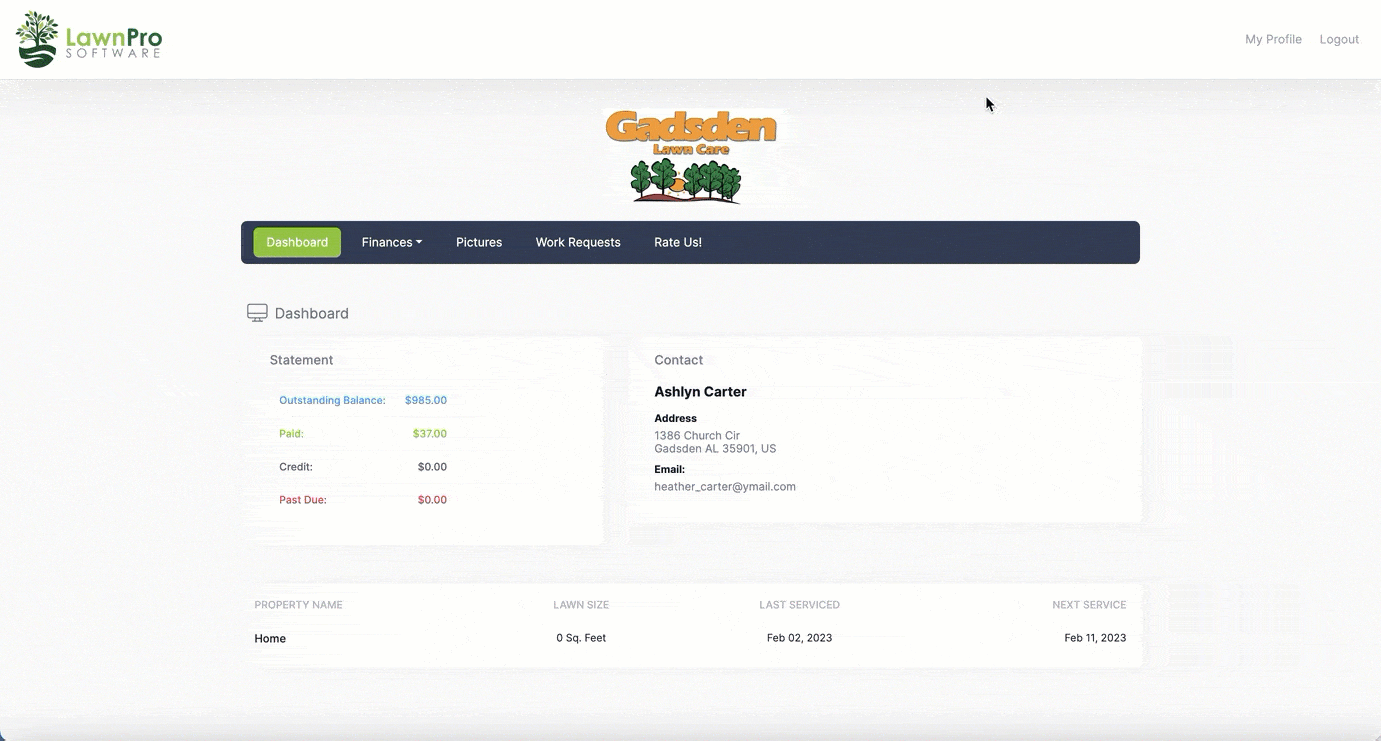The image size is (1381, 741).
Task: Click the Paid label
Action: coord(291,434)
